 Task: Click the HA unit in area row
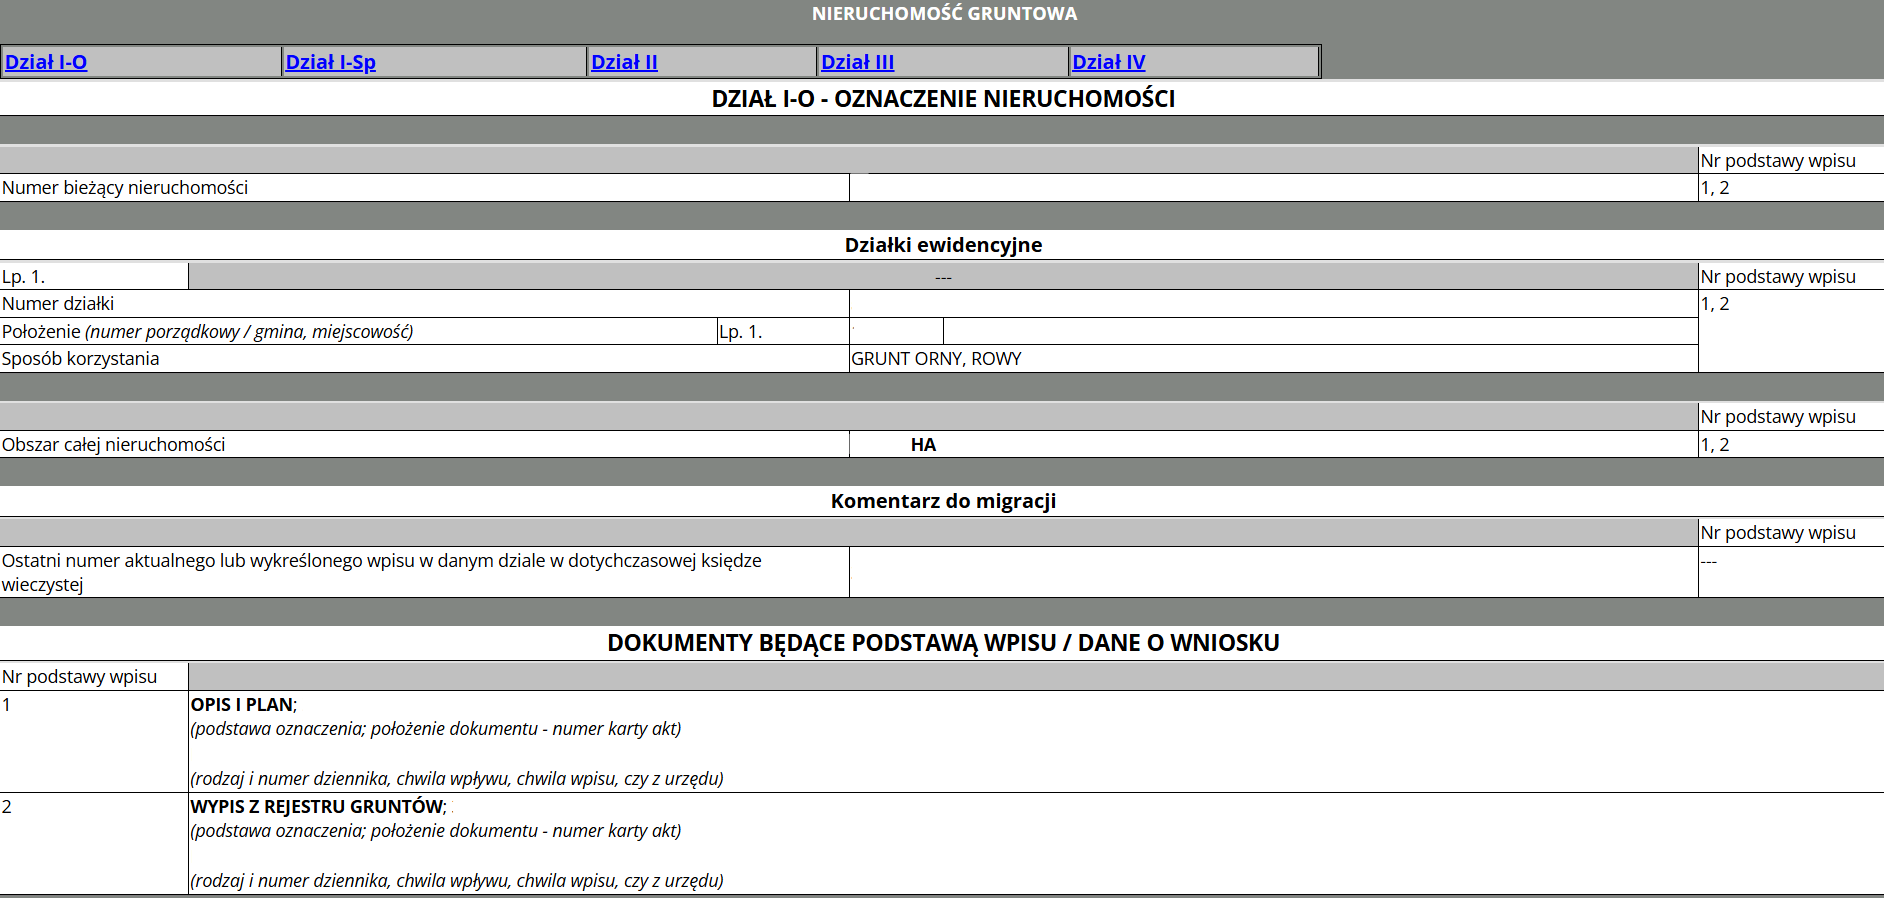[x=923, y=445]
